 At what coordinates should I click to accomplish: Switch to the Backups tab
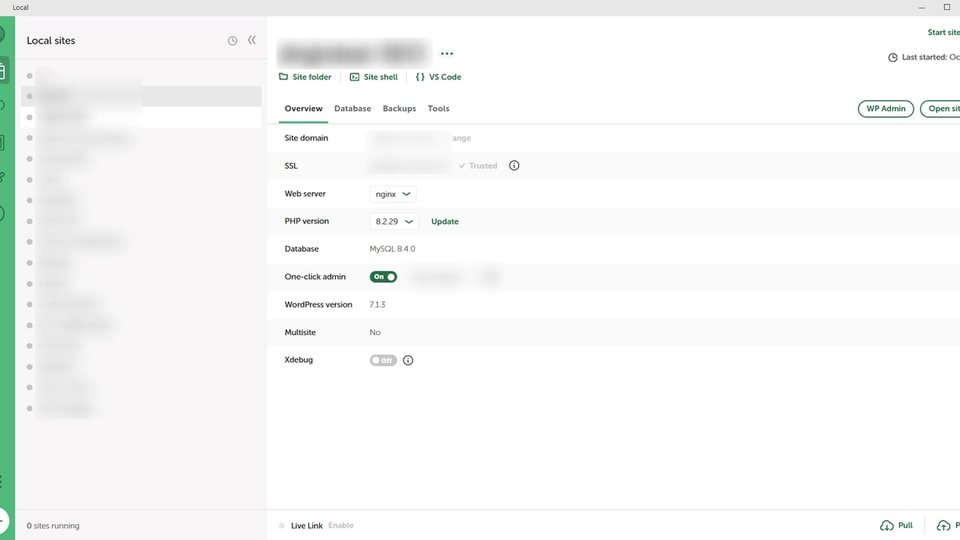(399, 108)
